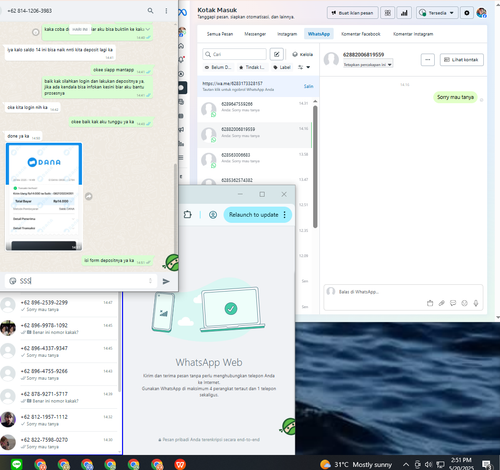Attach a file with paperclip icon
Viewport: 500px width, 470px height.
click(x=441, y=303)
